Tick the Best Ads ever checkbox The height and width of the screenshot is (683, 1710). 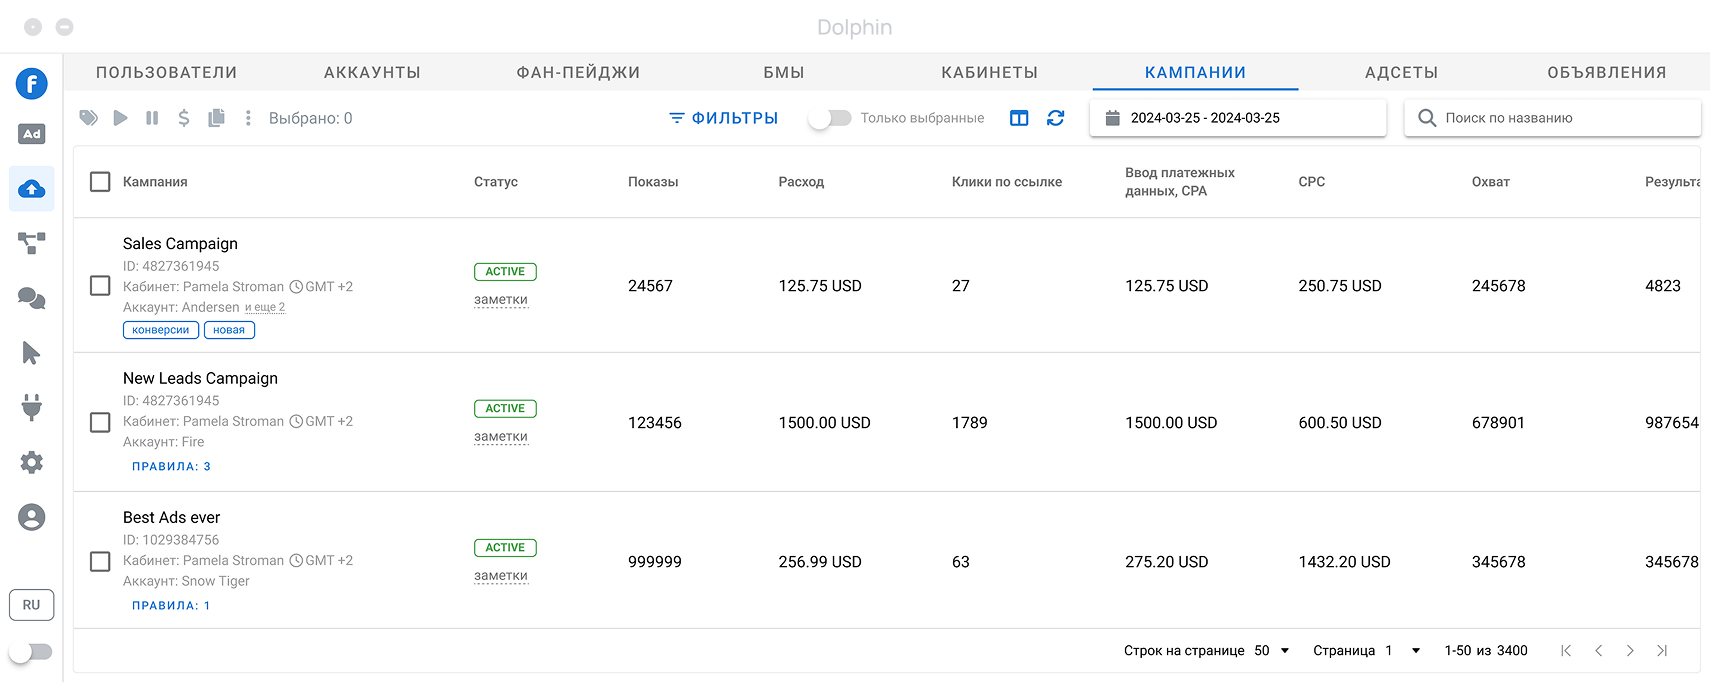100,562
